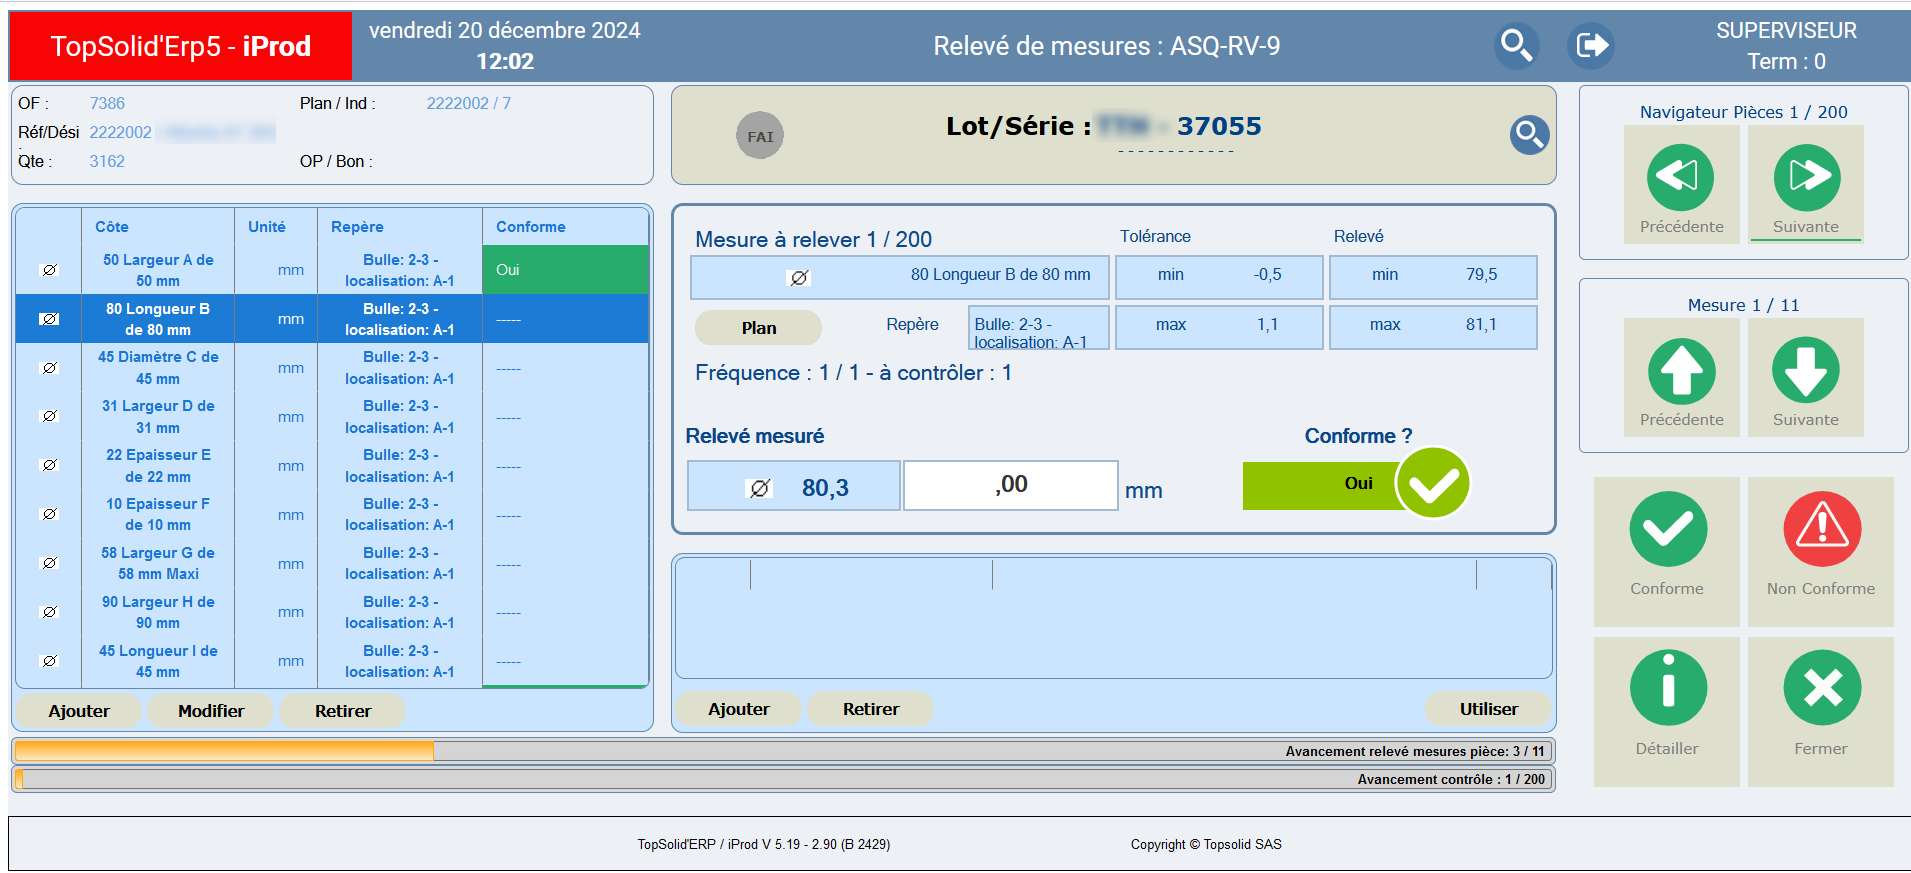Click diameter icon of 90 Largeur H row
The height and width of the screenshot is (873, 1911).
pyautogui.click(x=49, y=612)
